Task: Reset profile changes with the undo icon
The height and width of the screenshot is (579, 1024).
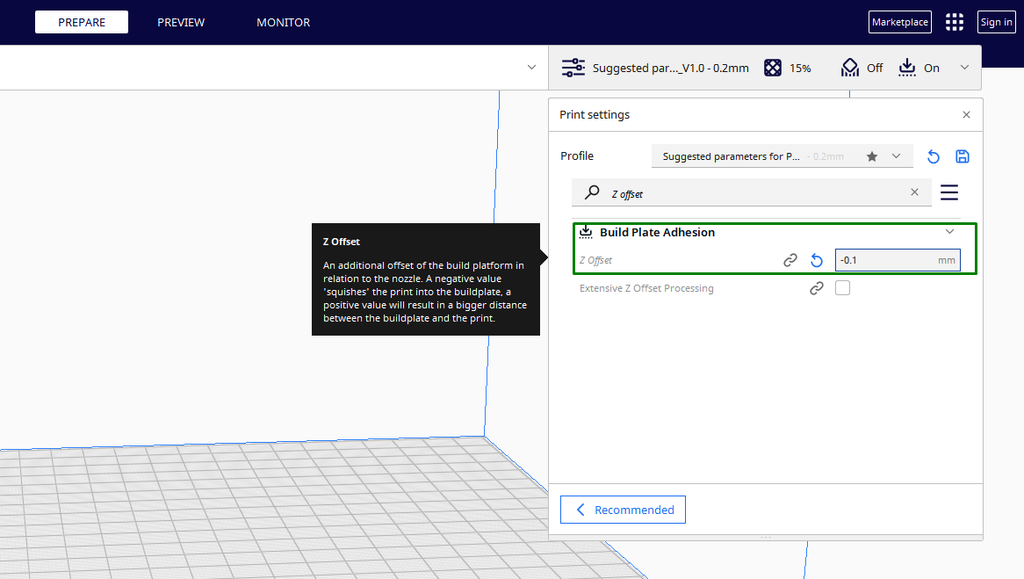Action: point(933,157)
